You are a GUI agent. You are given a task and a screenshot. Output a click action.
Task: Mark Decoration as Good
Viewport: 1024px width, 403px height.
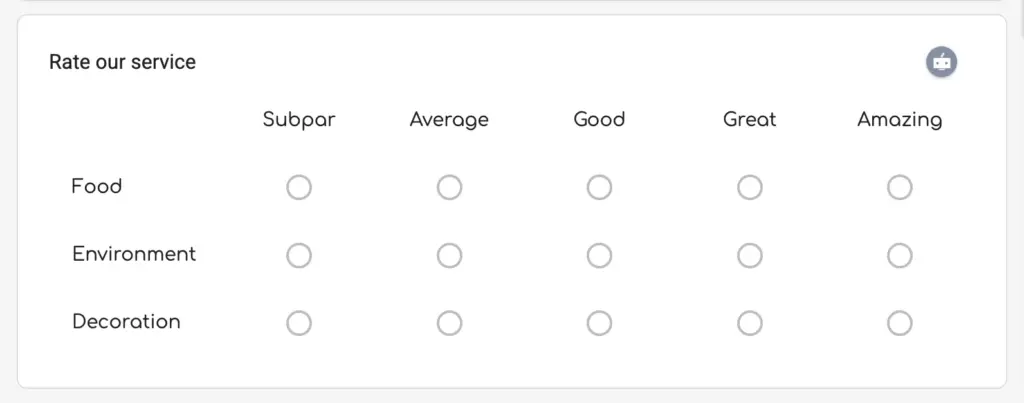599,323
